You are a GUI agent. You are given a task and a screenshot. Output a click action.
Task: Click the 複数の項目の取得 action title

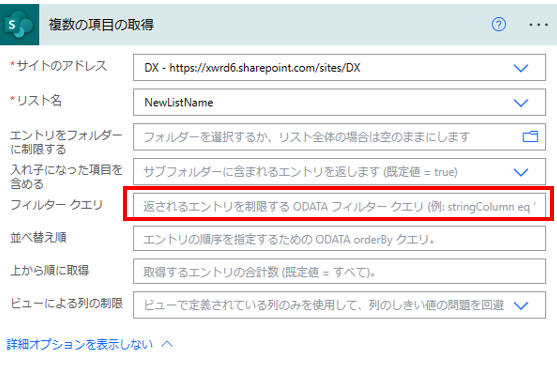pos(101,25)
